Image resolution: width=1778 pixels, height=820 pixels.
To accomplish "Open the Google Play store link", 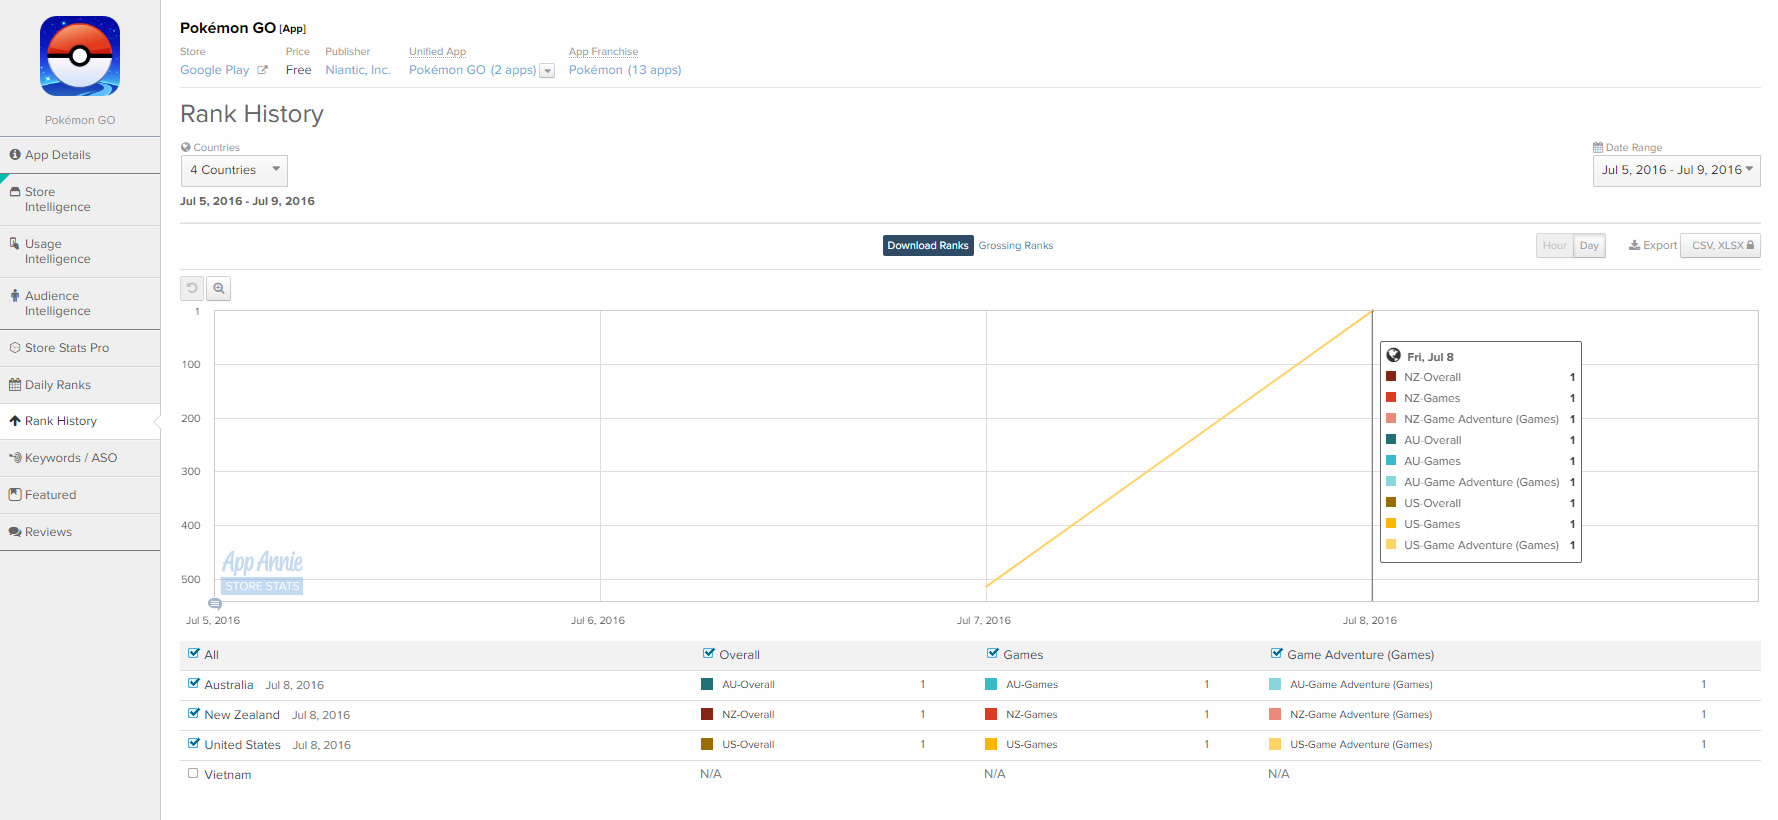I will pos(215,70).
